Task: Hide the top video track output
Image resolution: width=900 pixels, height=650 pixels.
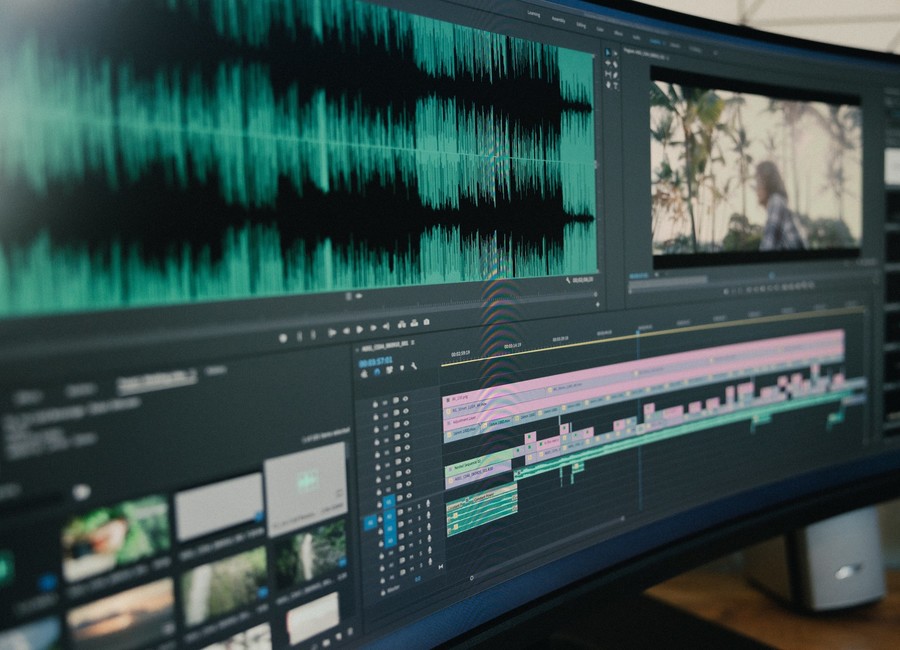Action: pos(405,398)
